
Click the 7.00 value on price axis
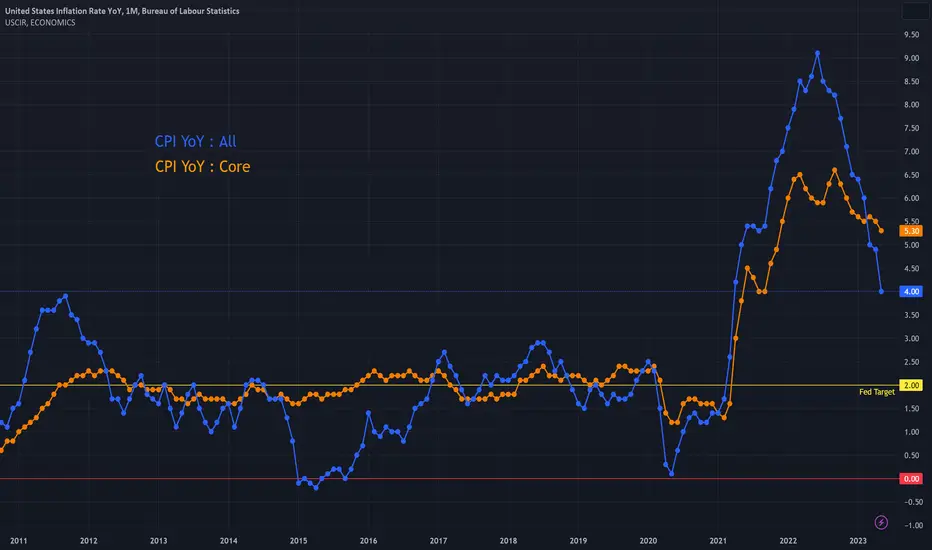(911, 152)
